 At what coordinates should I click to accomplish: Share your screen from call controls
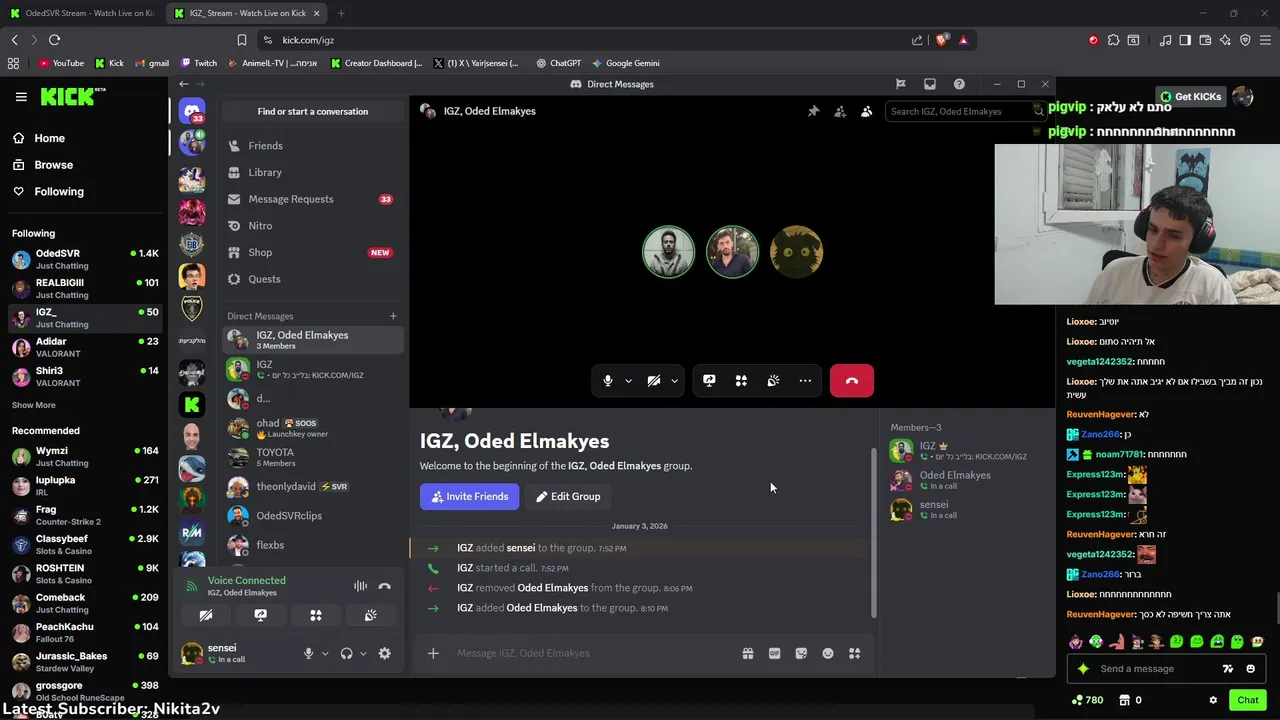(x=709, y=381)
